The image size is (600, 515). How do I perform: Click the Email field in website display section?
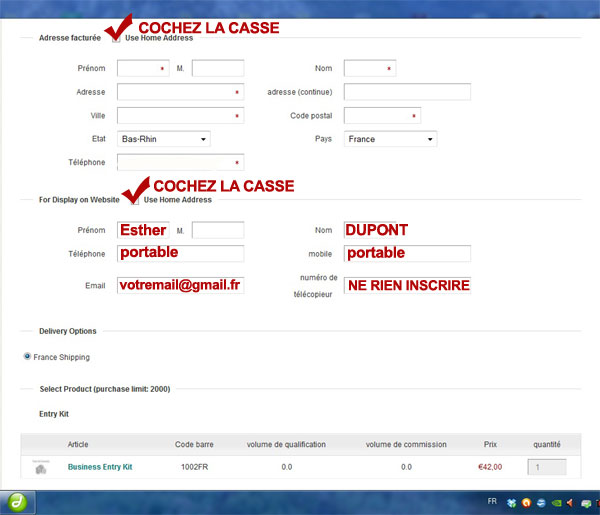(x=180, y=285)
